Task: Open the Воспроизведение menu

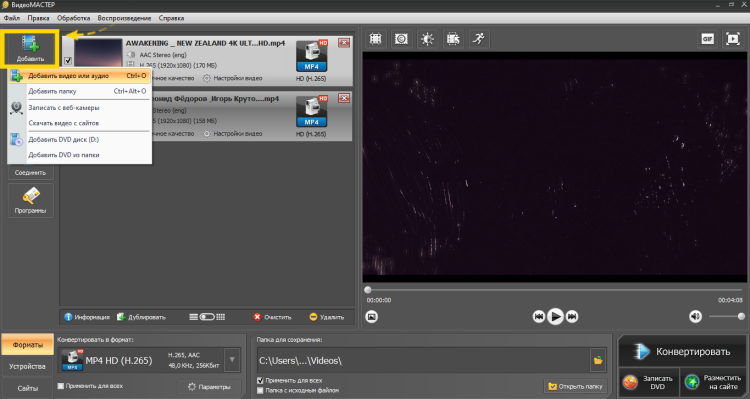Action: coord(124,18)
